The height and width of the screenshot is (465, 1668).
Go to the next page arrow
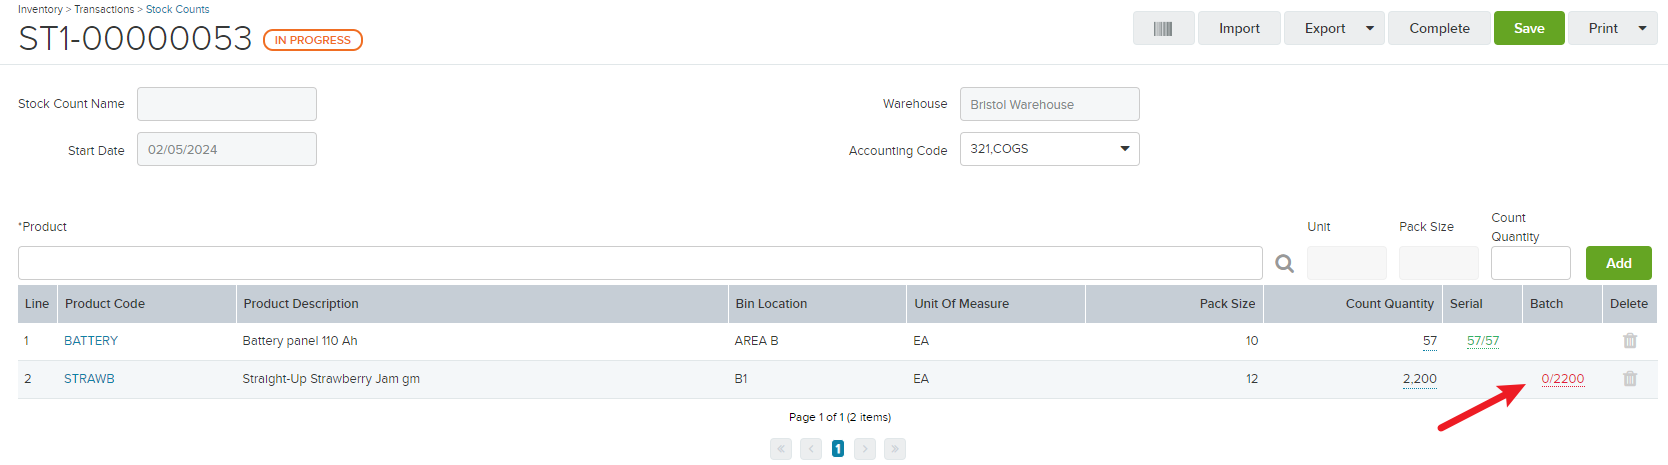coord(865,449)
